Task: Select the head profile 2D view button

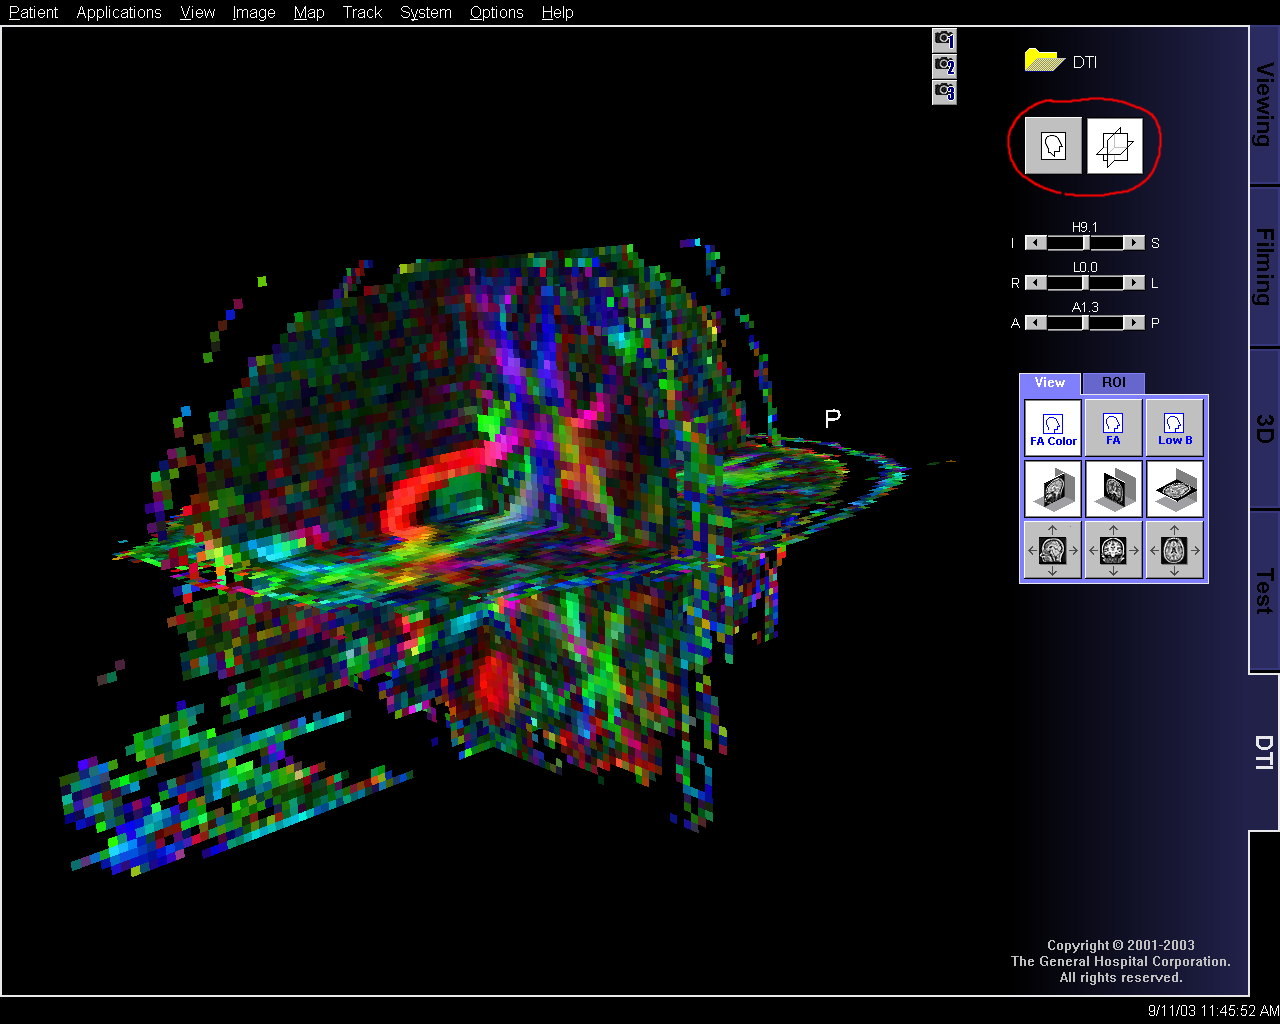Action: click(x=1053, y=146)
